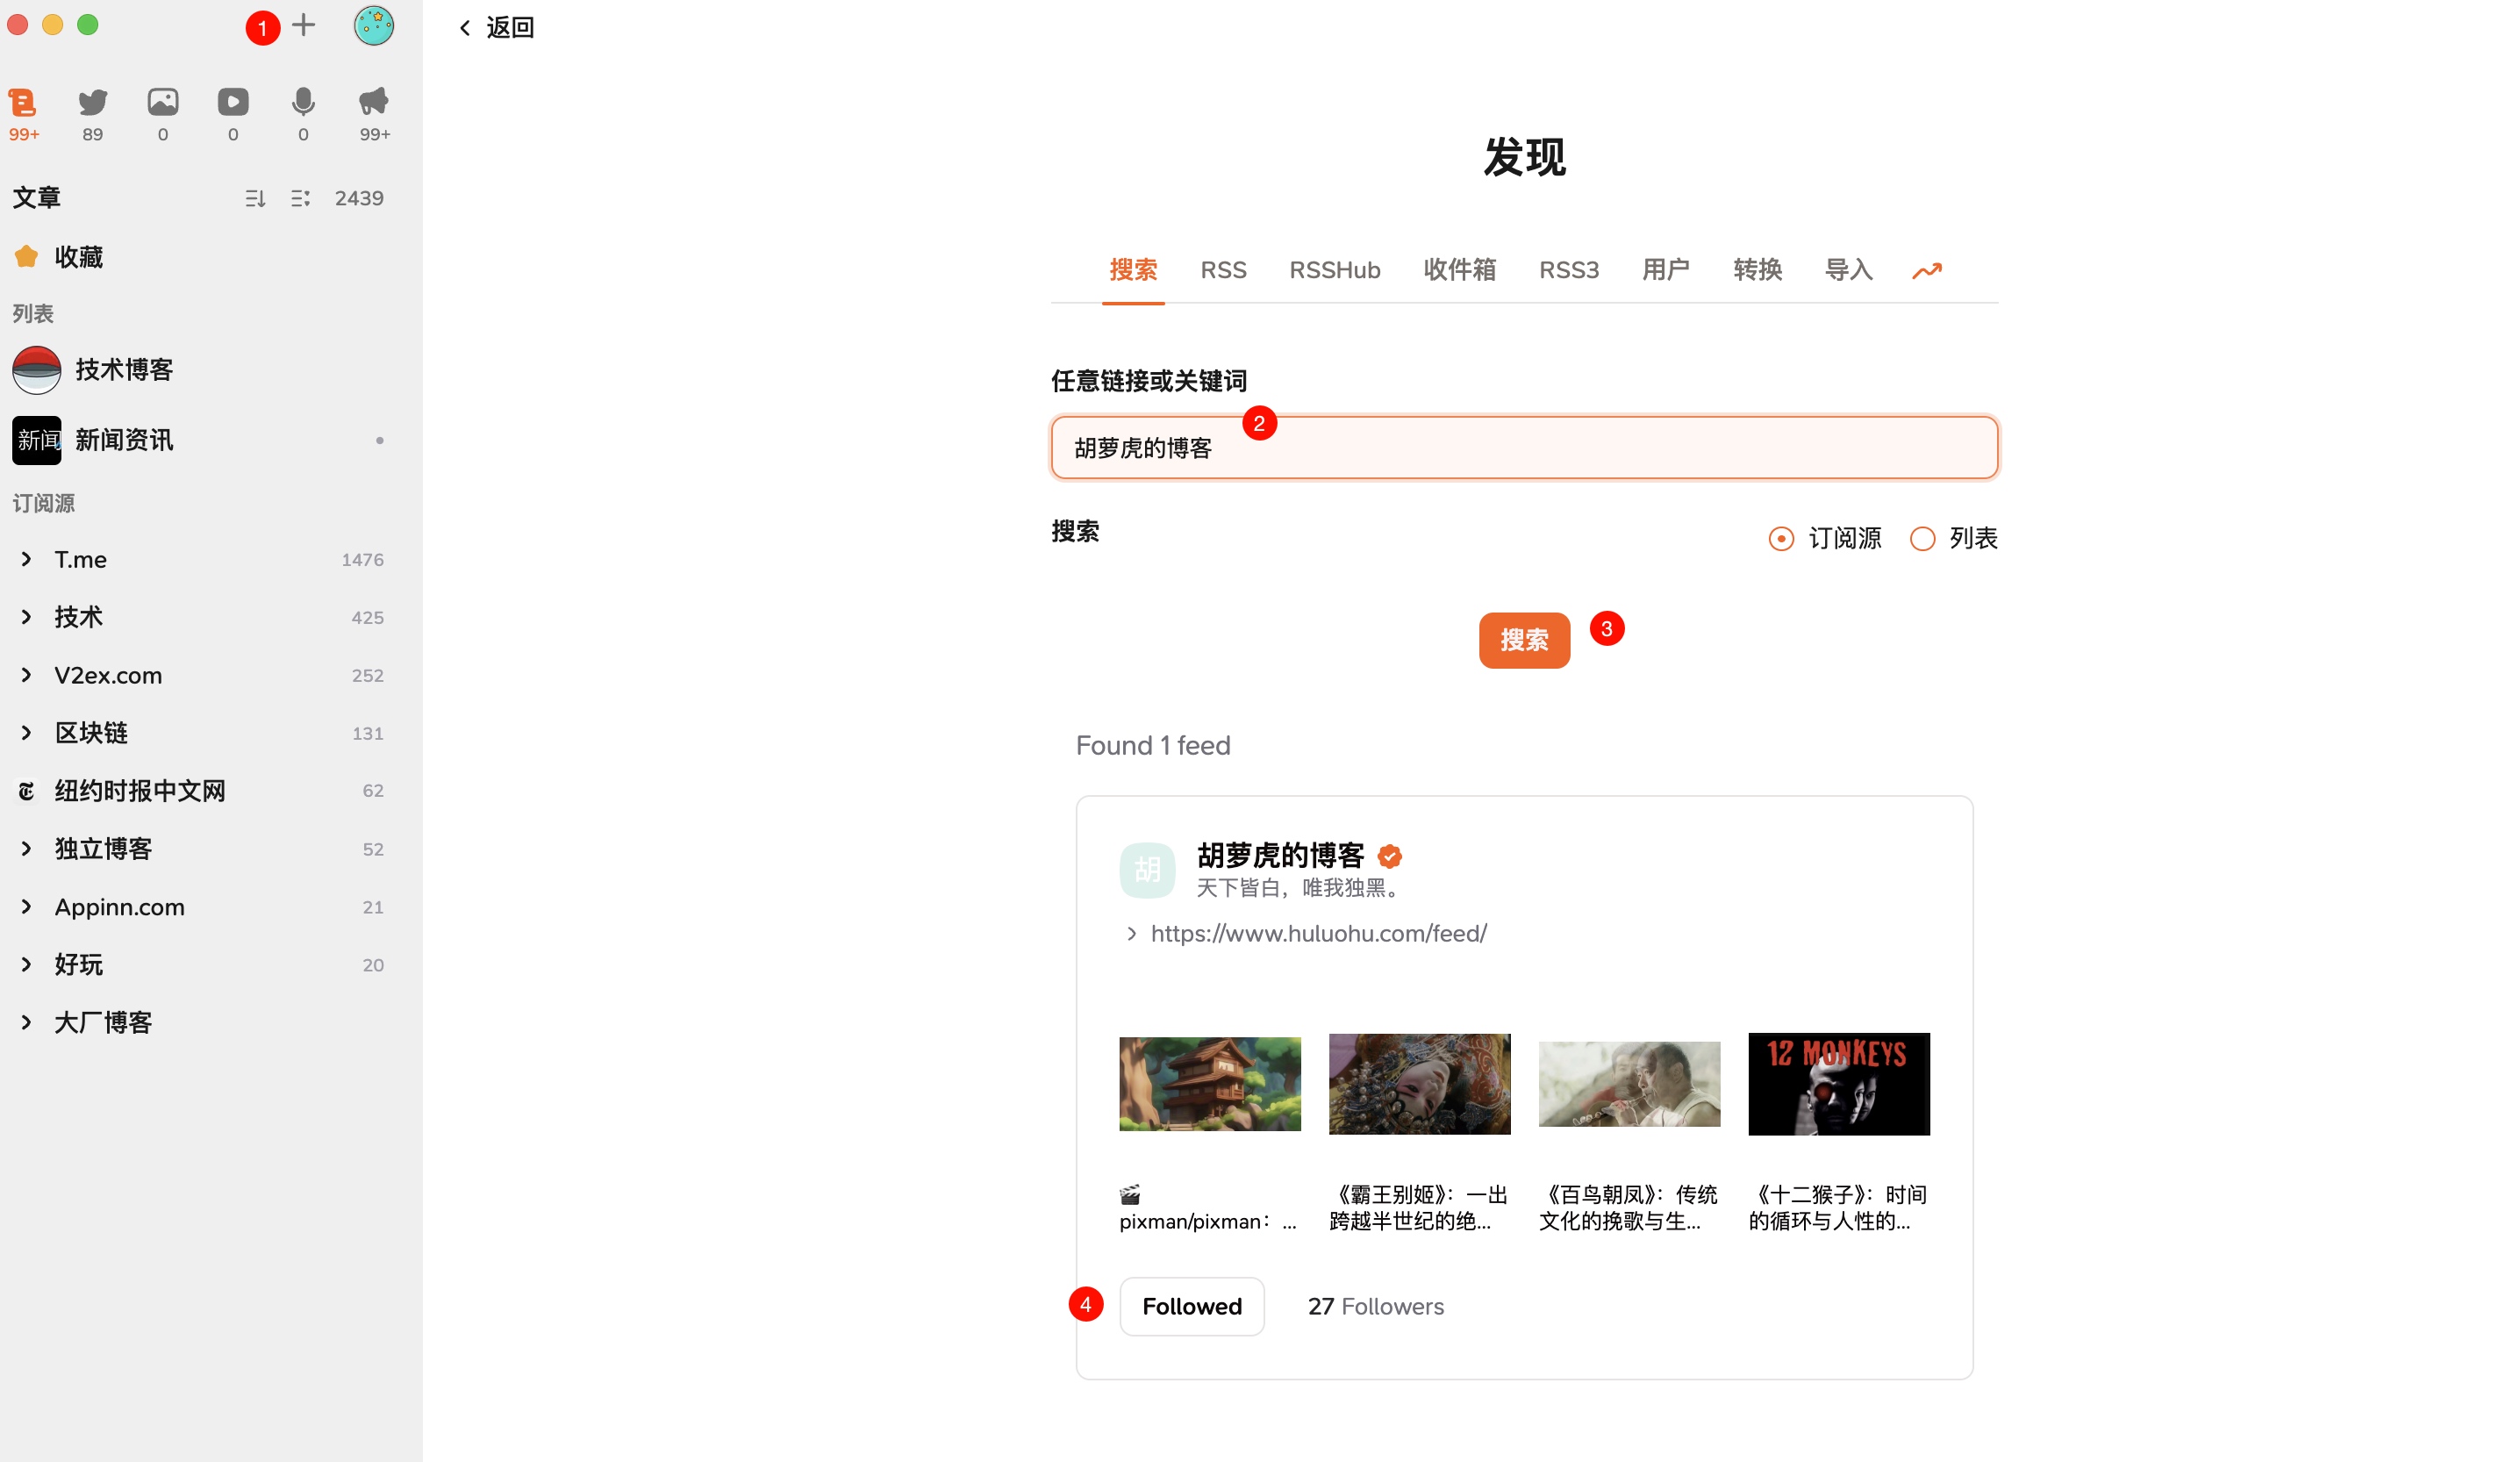Click the 胡萝虎的博客 feed title
Image resolution: width=2520 pixels, height=1462 pixels.
tap(1280, 856)
